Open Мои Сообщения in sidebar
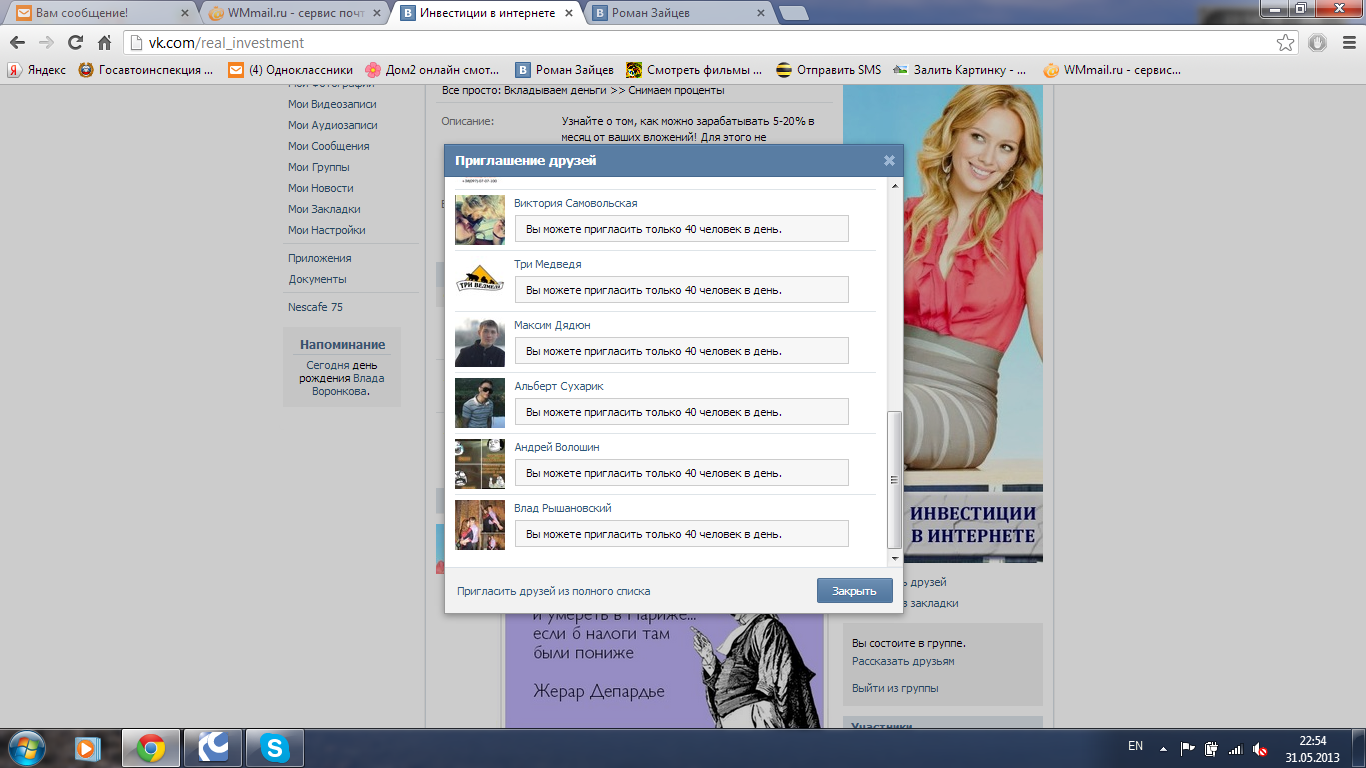 click(329, 146)
